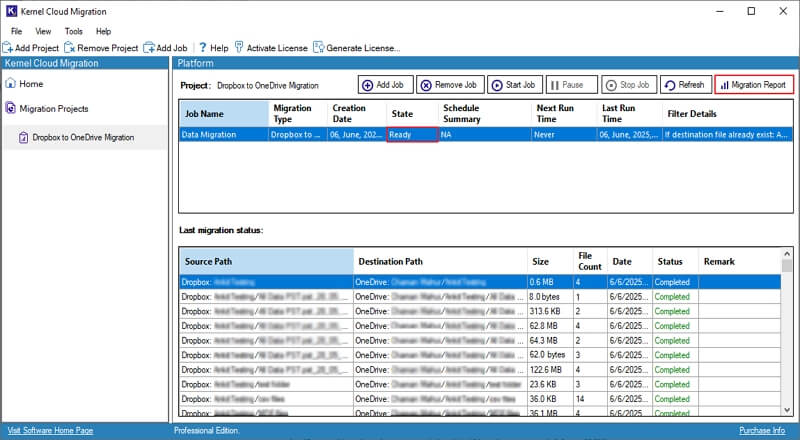This screenshot has height=440, width=800.
Task: Click the Add Job icon in top toolbar
Action: tap(149, 48)
